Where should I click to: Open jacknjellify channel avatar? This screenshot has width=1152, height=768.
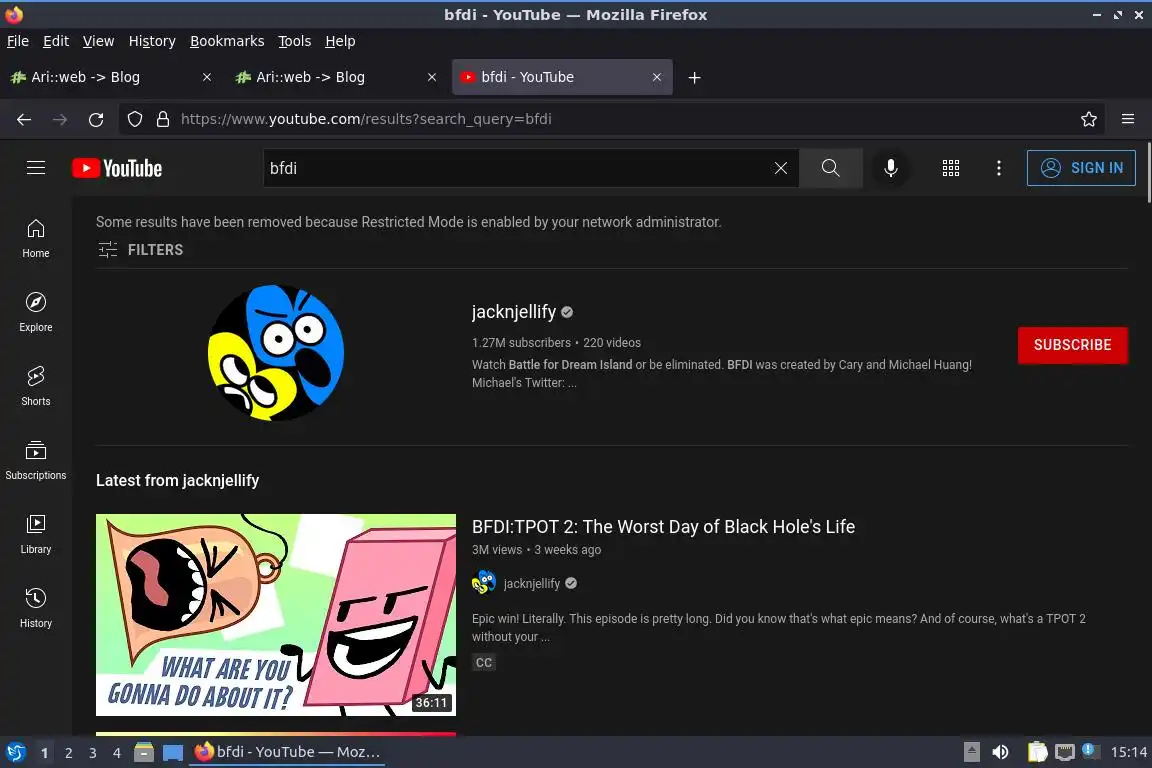click(276, 353)
